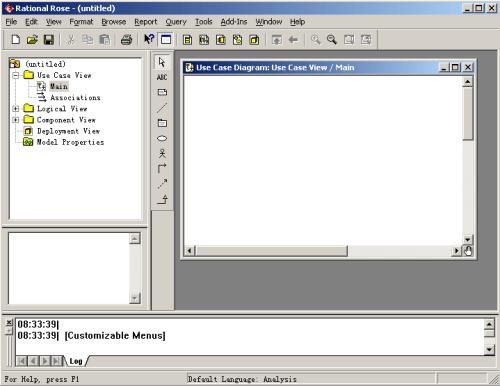
Task: Browse State Machine Diagram toolbar icon
Action: [x=237, y=40]
